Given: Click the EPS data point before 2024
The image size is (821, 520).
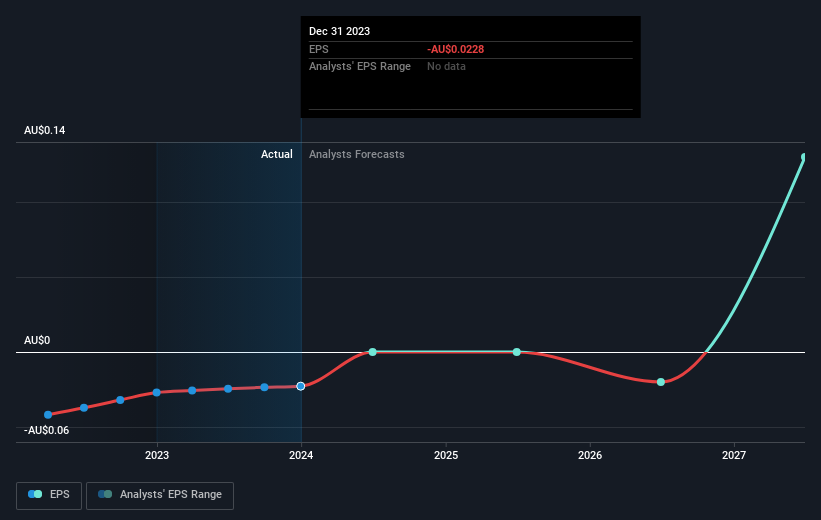Looking at the screenshot, I should (x=264, y=388).
